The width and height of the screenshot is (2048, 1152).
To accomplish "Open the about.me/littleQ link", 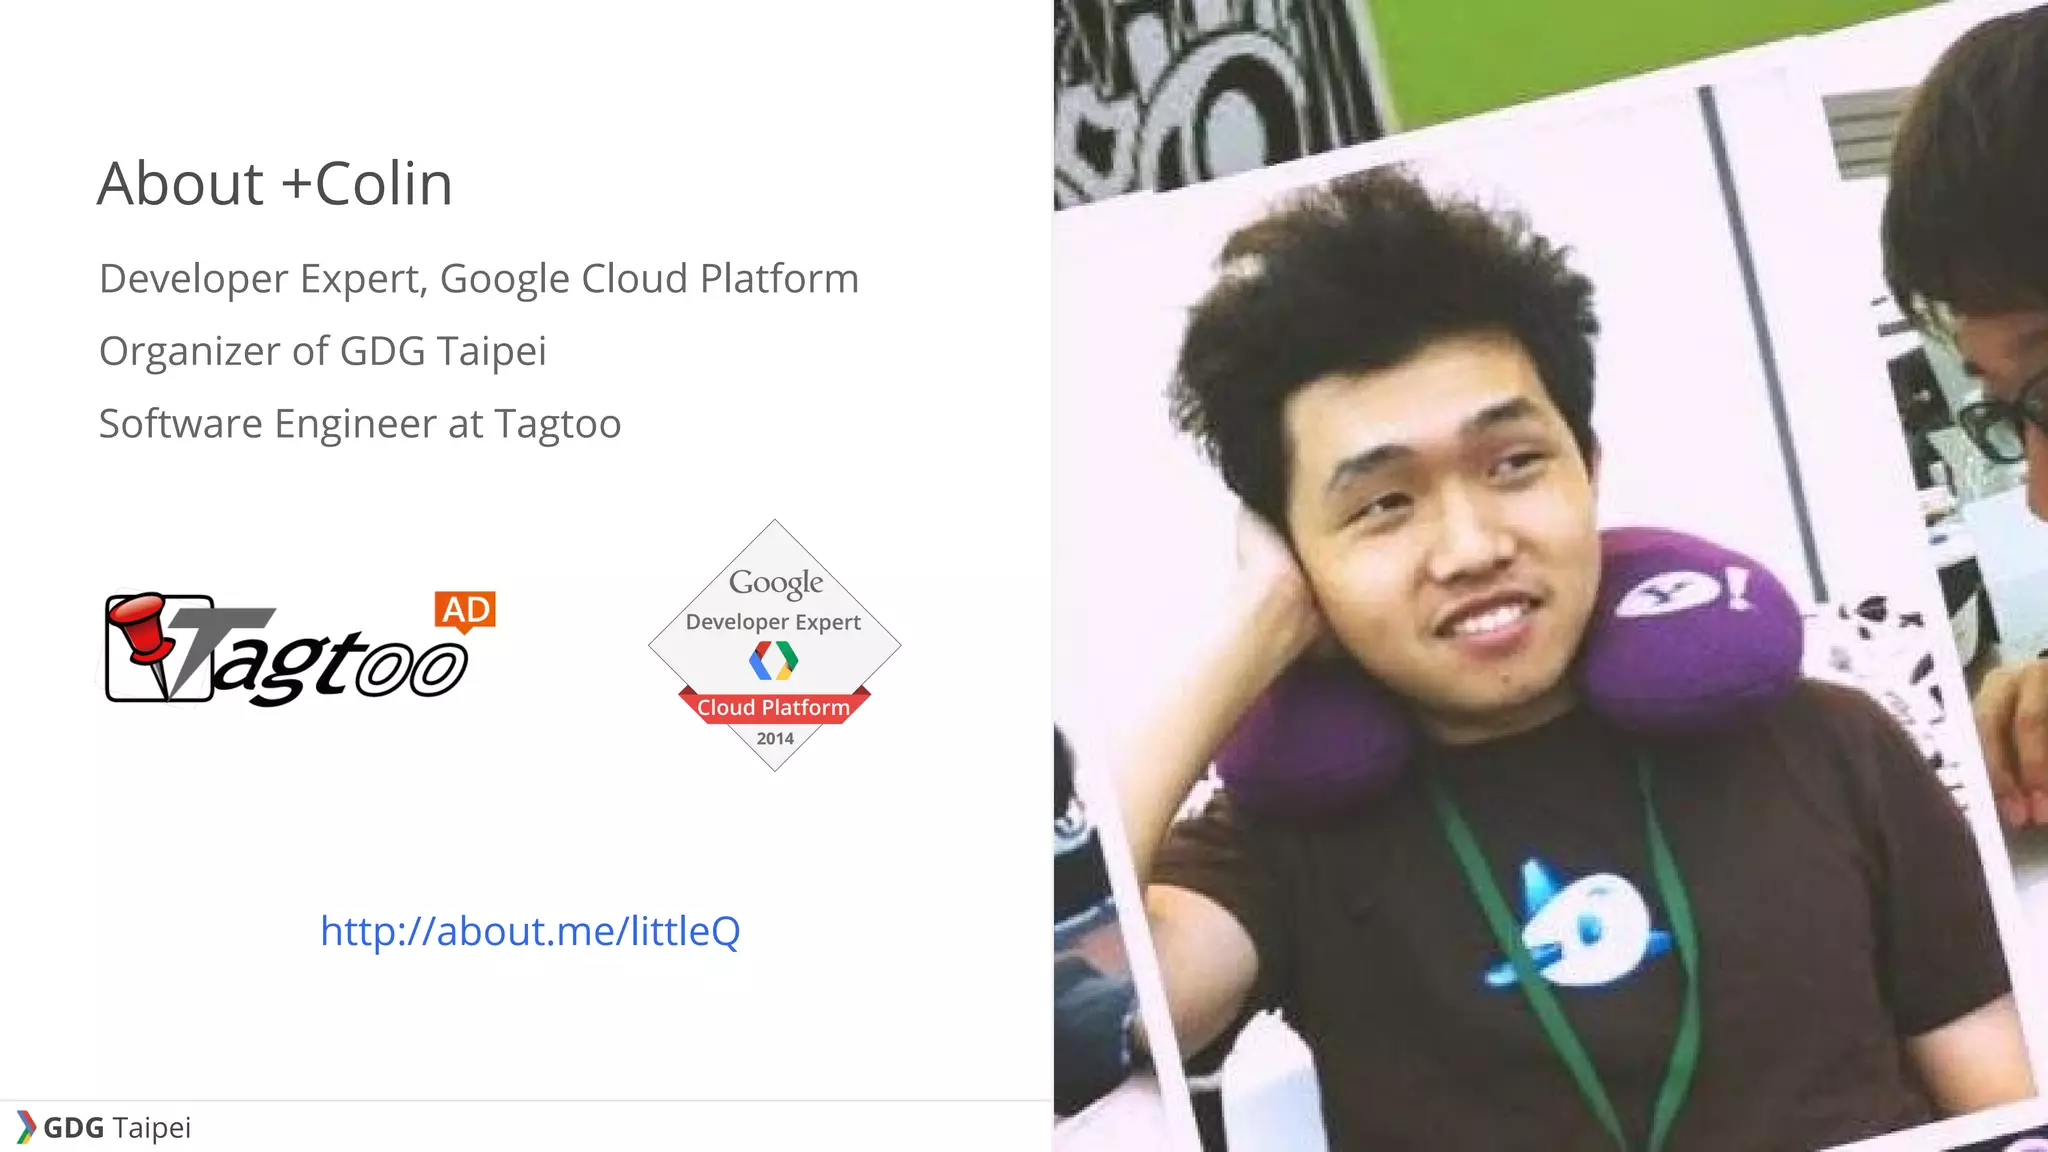I will click(530, 931).
